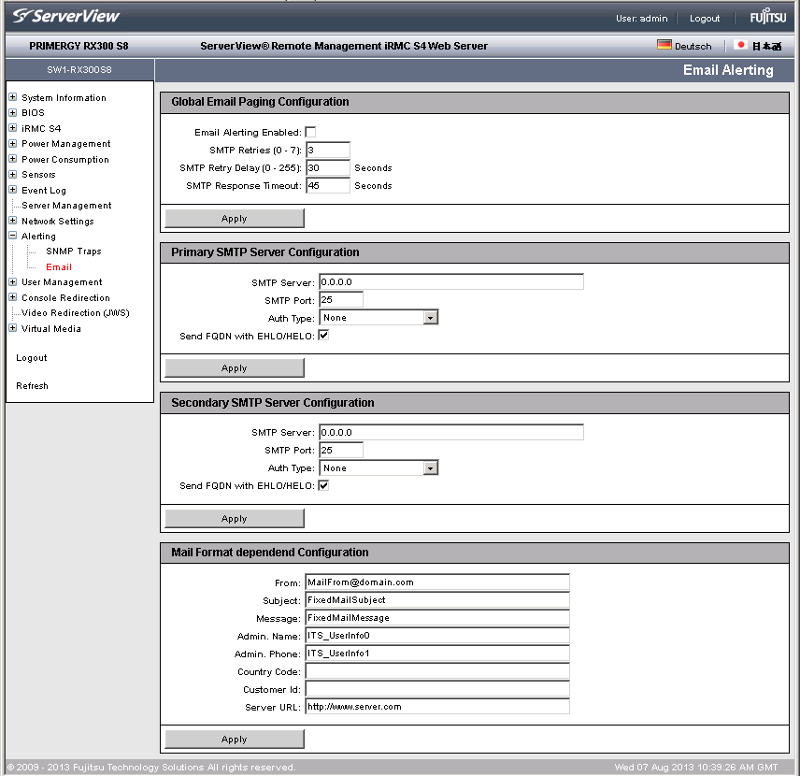Image resolution: width=800 pixels, height=776 pixels.
Task: Expand the iRMC S4 node
Action: coord(13,128)
